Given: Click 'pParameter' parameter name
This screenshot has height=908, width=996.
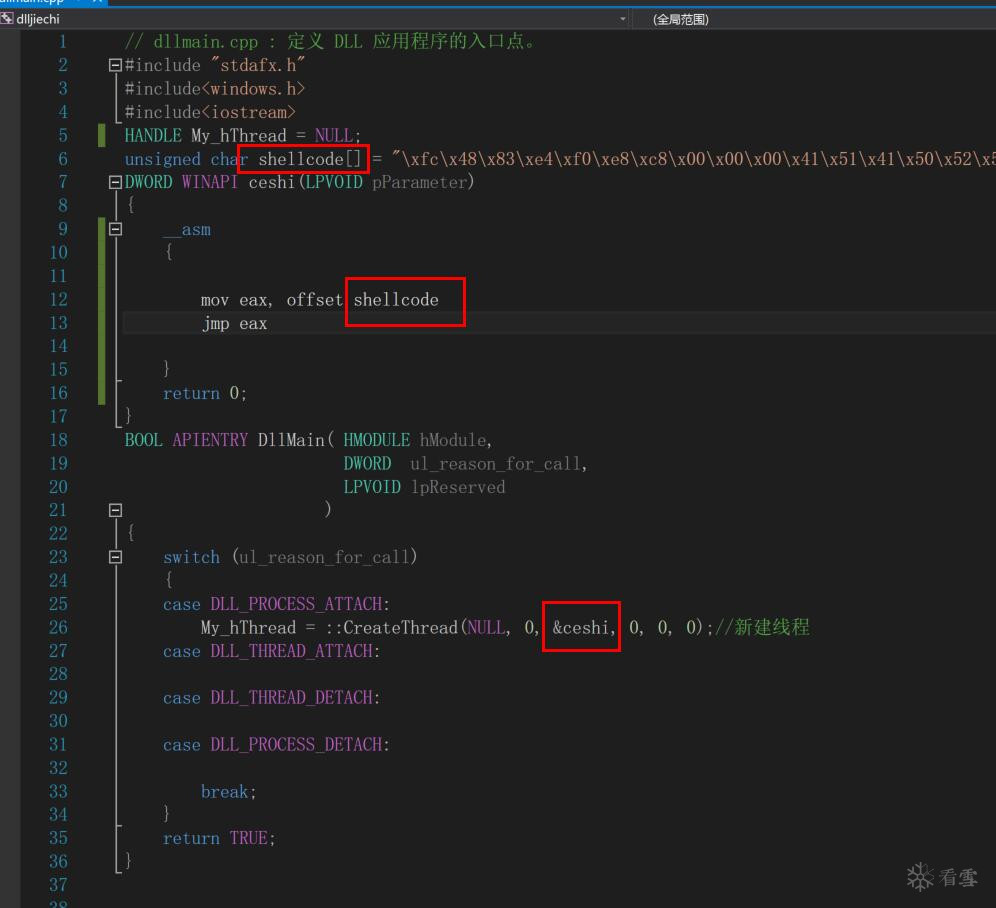Looking at the screenshot, I should 419,182.
